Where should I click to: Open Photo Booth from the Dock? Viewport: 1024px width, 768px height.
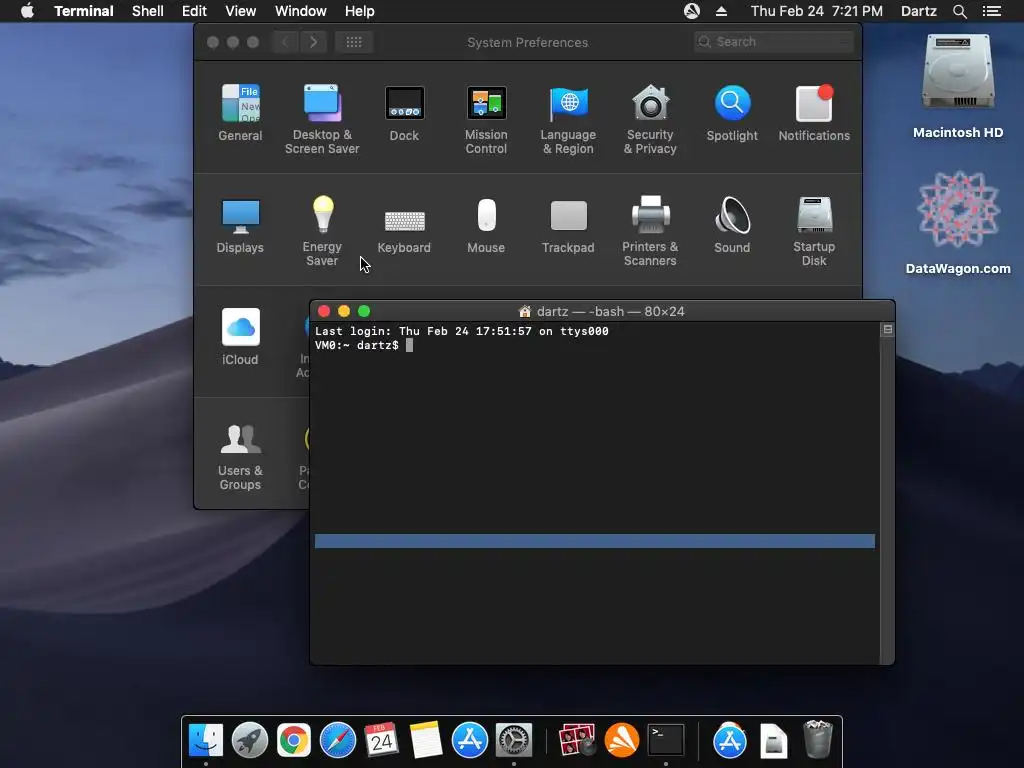tap(577, 741)
